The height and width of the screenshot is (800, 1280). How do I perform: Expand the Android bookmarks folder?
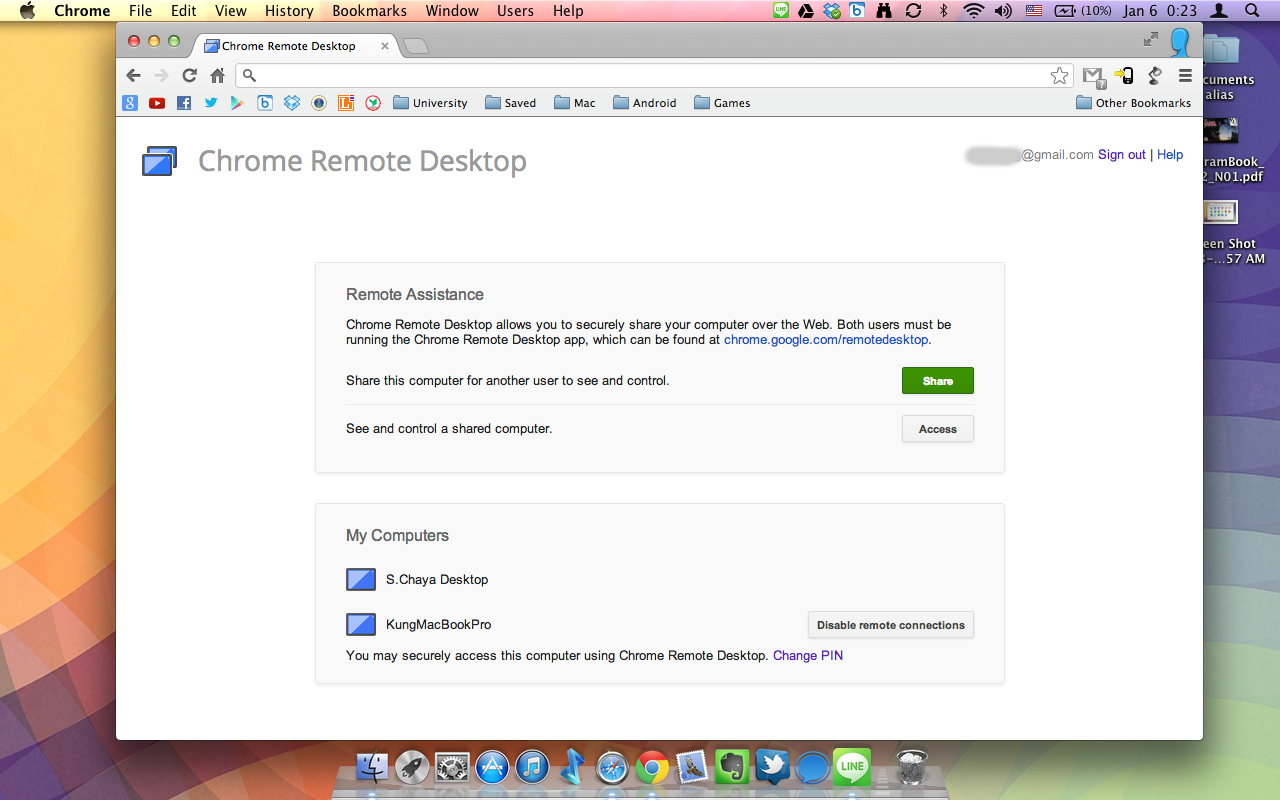tap(644, 103)
